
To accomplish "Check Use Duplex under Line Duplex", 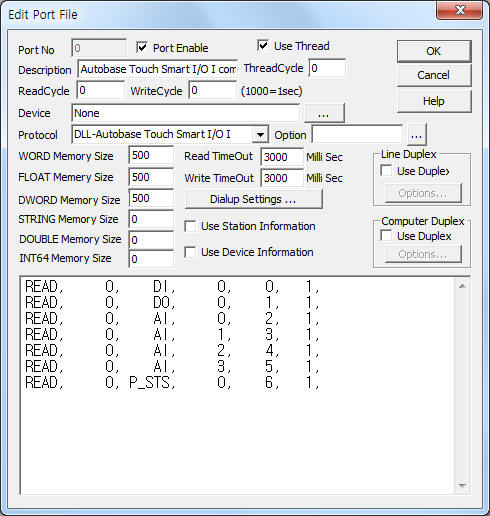I will click(386, 171).
